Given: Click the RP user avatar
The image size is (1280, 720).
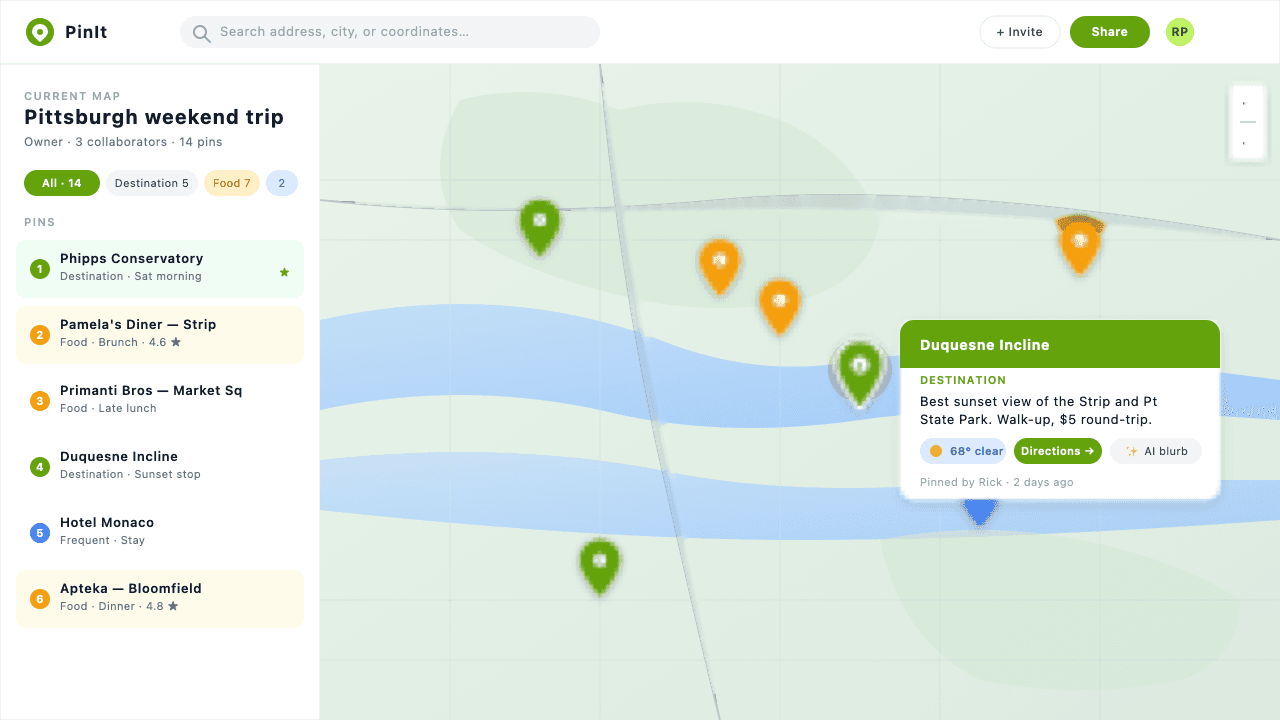Looking at the screenshot, I should pyautogui.click(x=1179, y=32).
